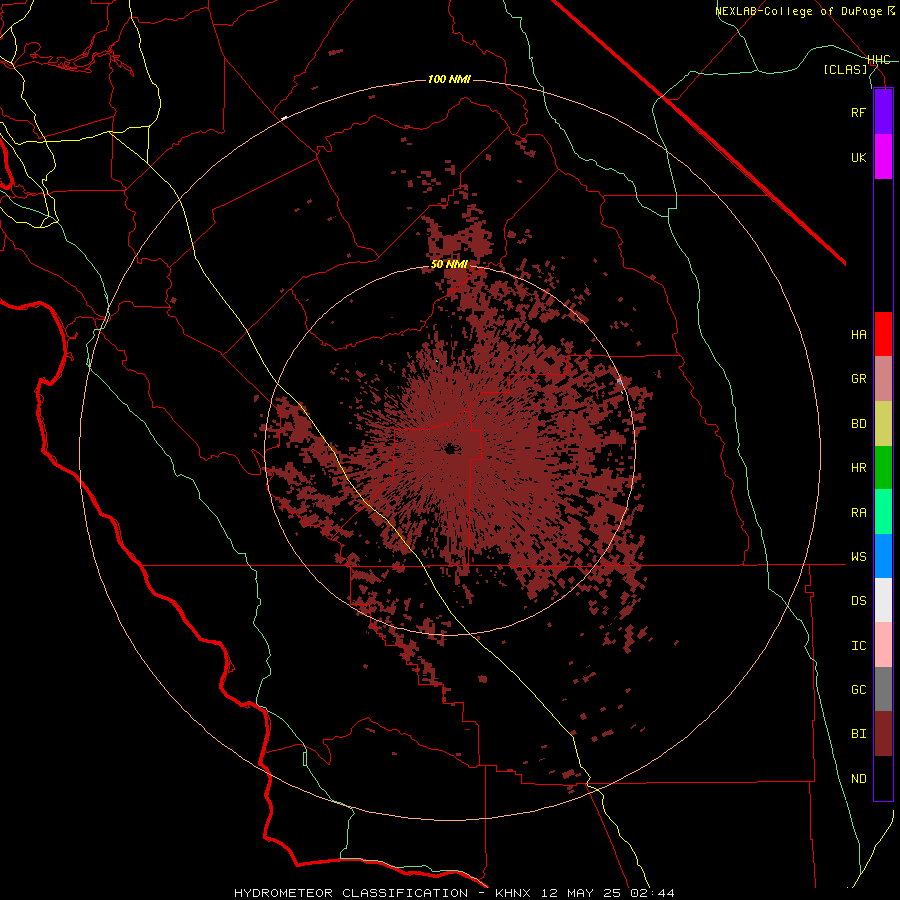900x900 pixels.
Task: Click the GC gray legend swatch
Action: tap(883, 689)
